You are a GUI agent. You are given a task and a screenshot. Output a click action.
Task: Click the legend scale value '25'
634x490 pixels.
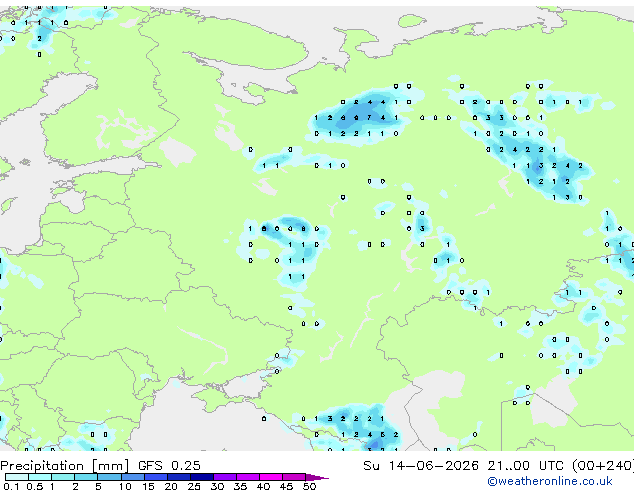[x=194, y=486]
